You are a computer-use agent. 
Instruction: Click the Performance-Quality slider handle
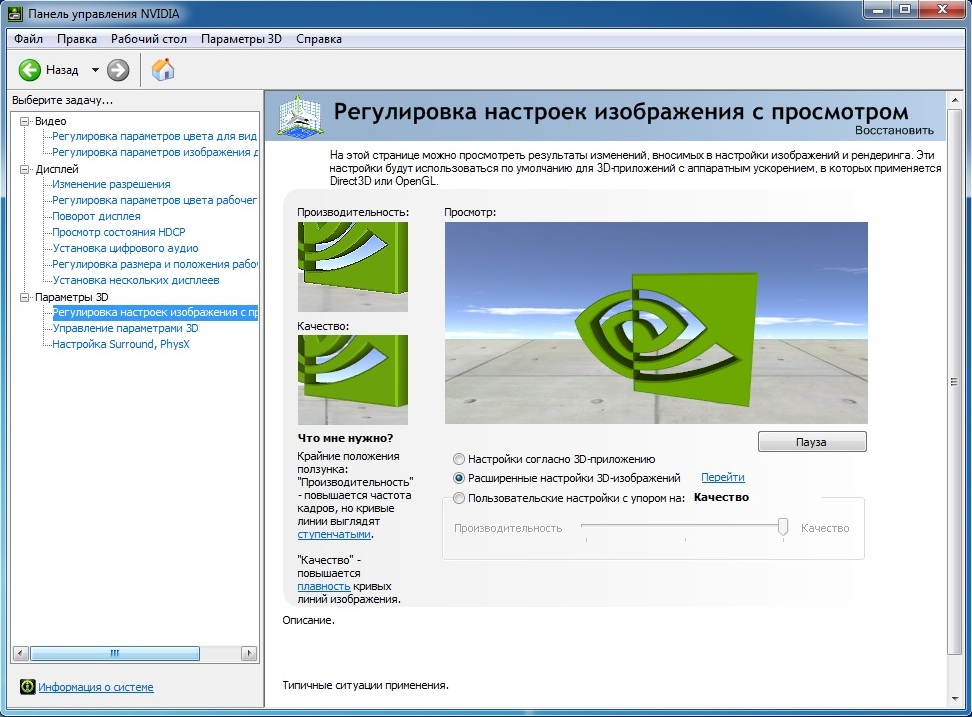783,527
